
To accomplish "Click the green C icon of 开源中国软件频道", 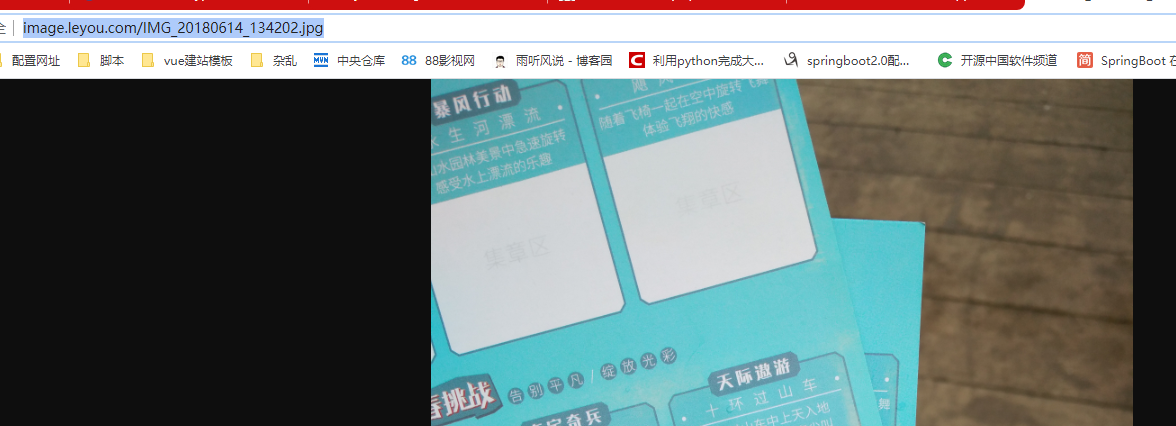I will 945,61.
